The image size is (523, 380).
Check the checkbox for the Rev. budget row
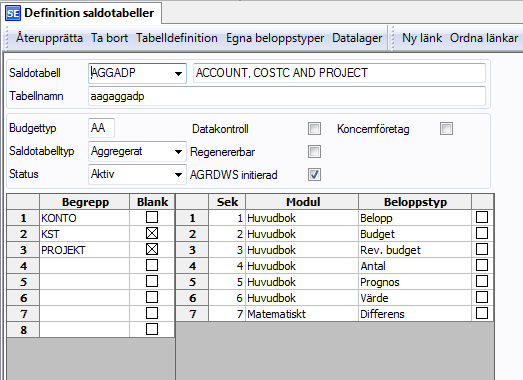[x=482, y=250]
